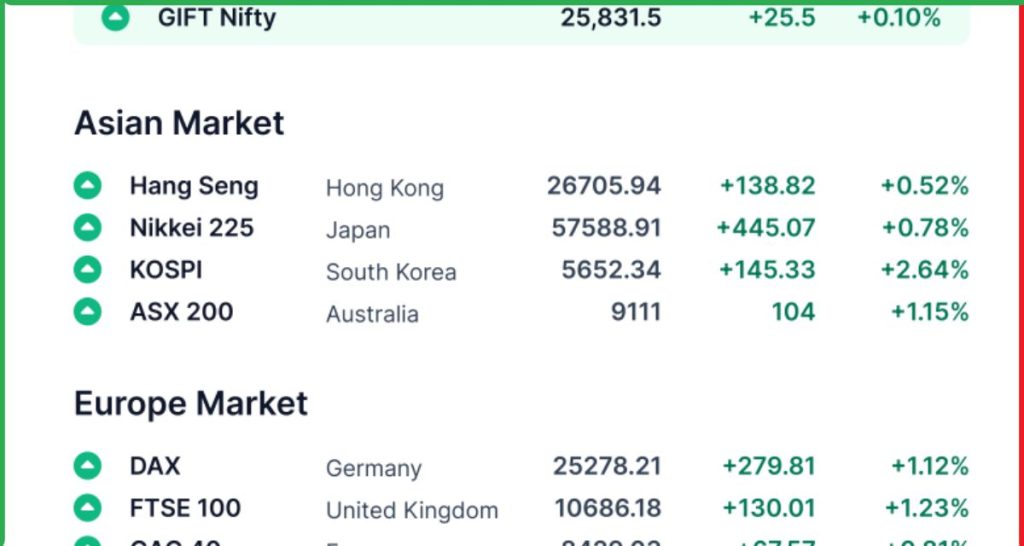Select the Nikkei 225 index name
Viewport: 1024px width, 546px height.
192,228
